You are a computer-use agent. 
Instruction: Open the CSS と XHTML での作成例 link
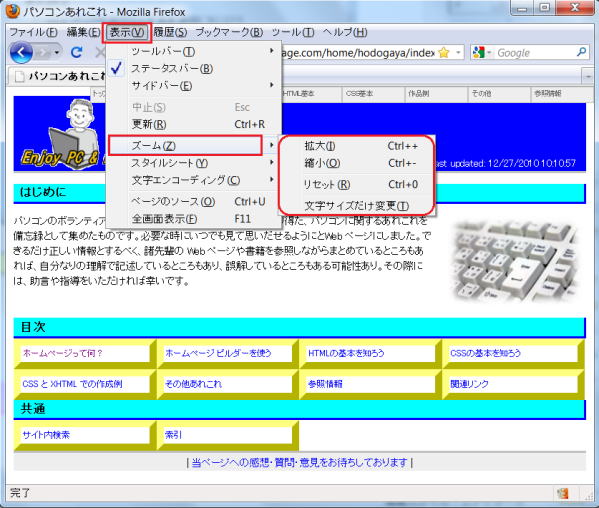72,384
